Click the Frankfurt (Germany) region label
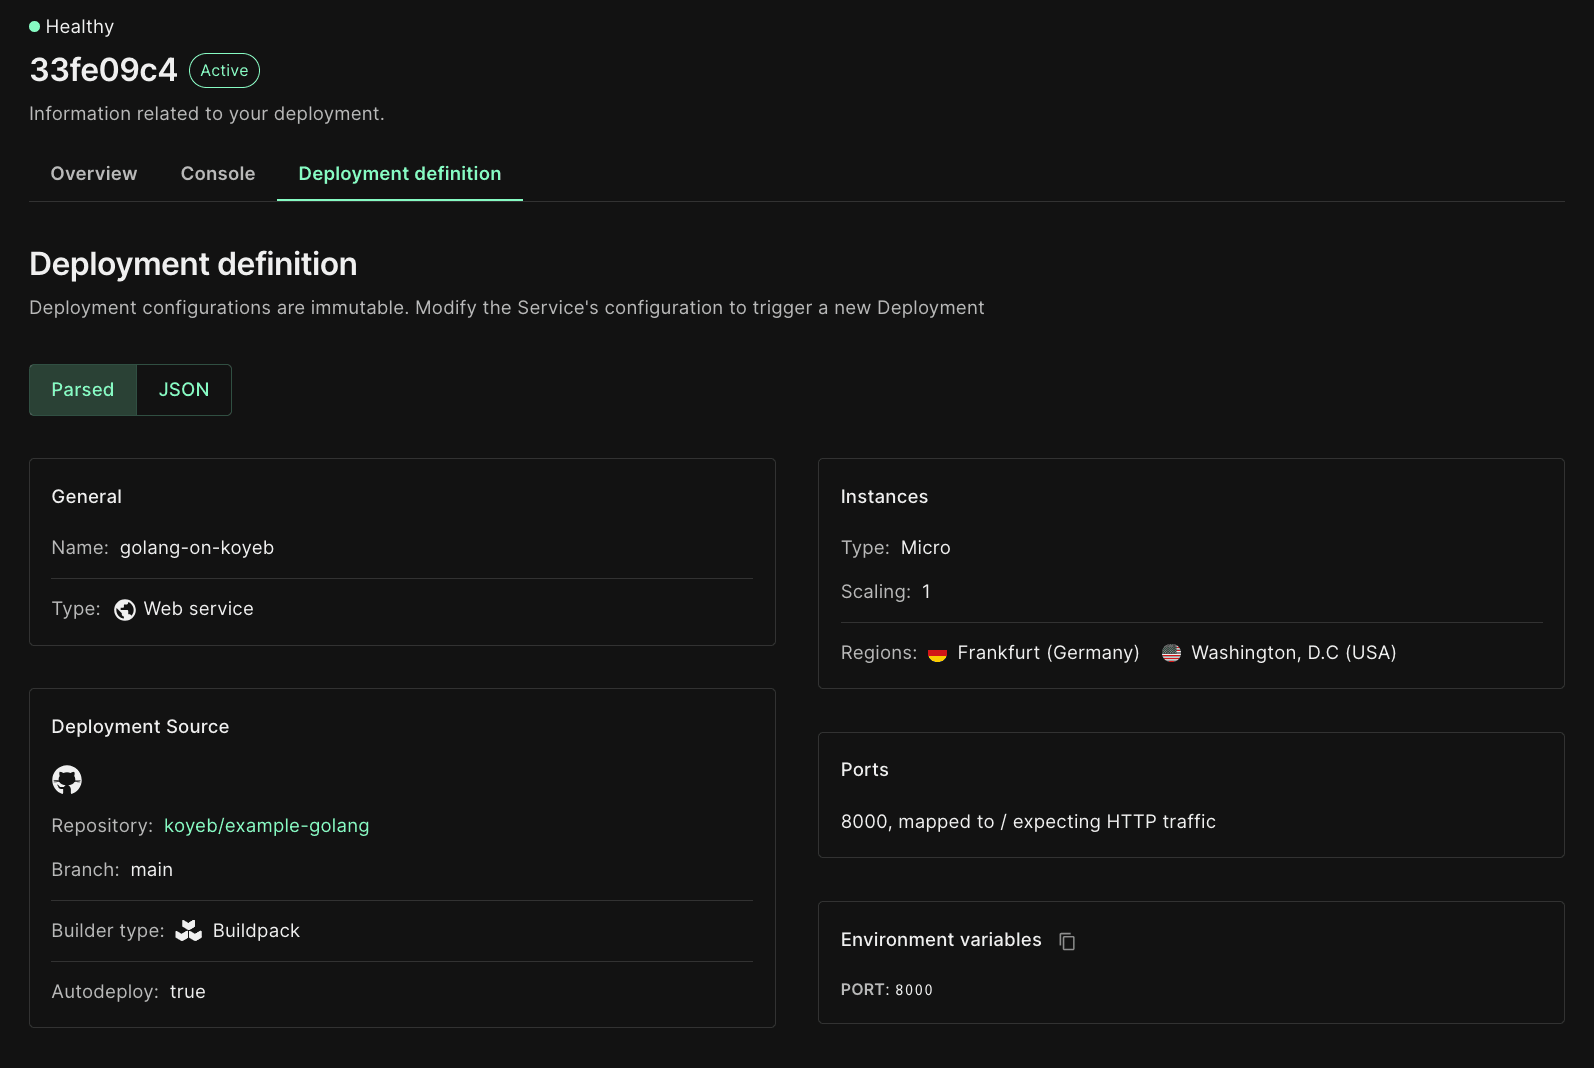The width and height of the screenshot is (1594, 1068). (1048, 653)
